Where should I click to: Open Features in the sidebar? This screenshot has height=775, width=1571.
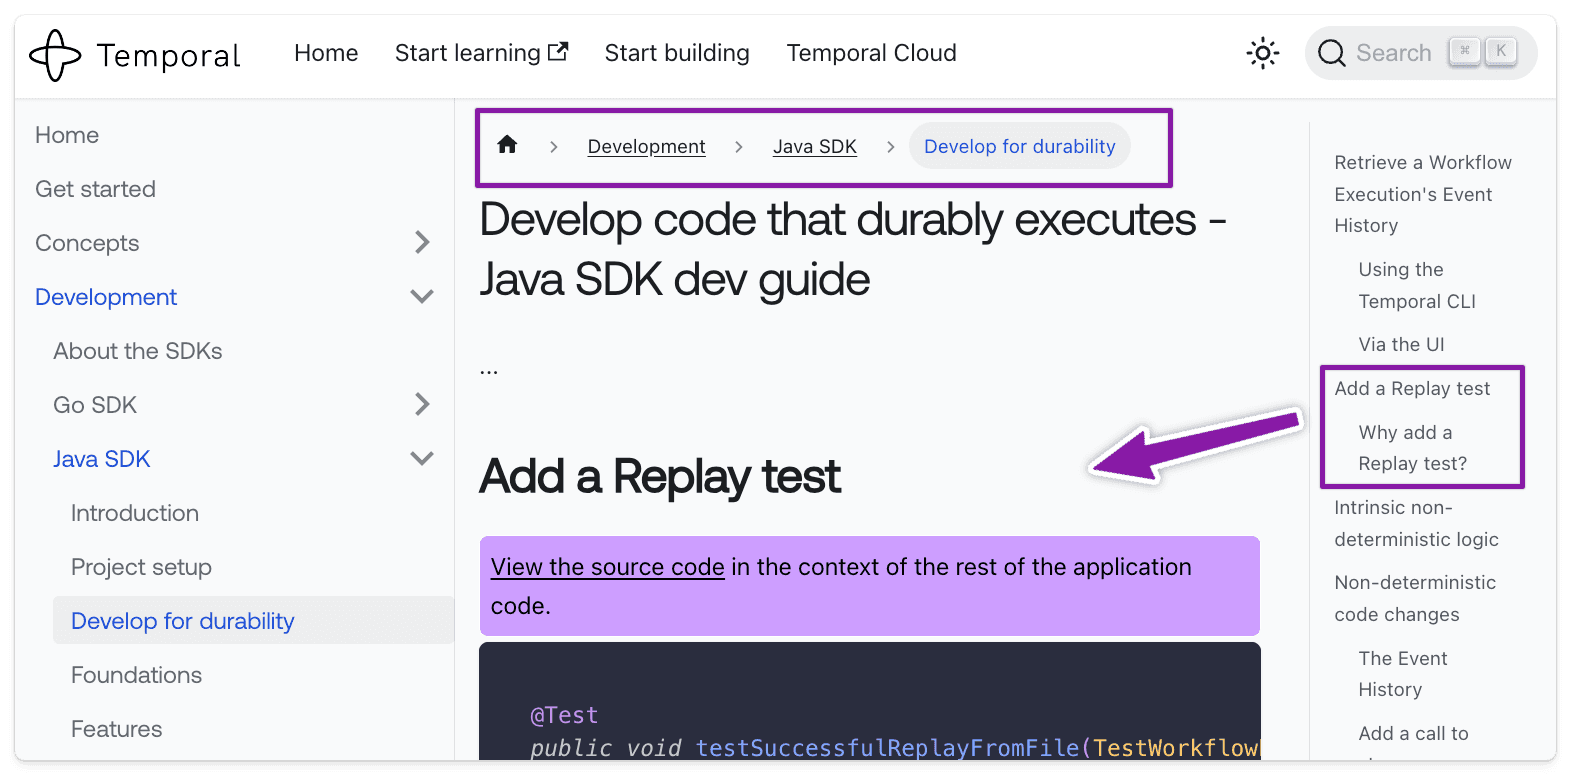click(x=116, y=729)
